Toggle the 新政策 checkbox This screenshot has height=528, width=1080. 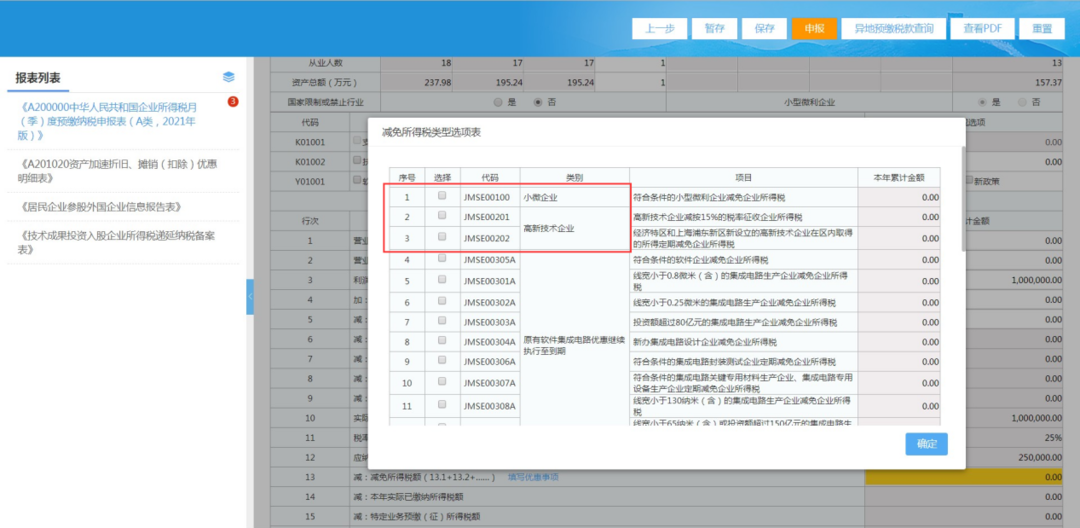[970, 180]
